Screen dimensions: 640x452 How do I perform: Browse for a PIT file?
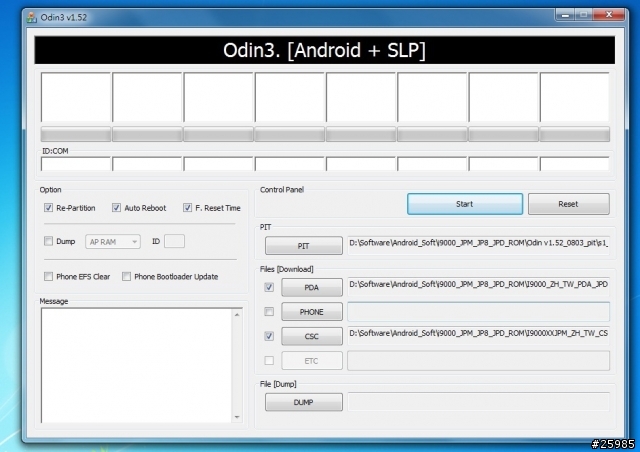pyautogui.click(x=304, y=246)
